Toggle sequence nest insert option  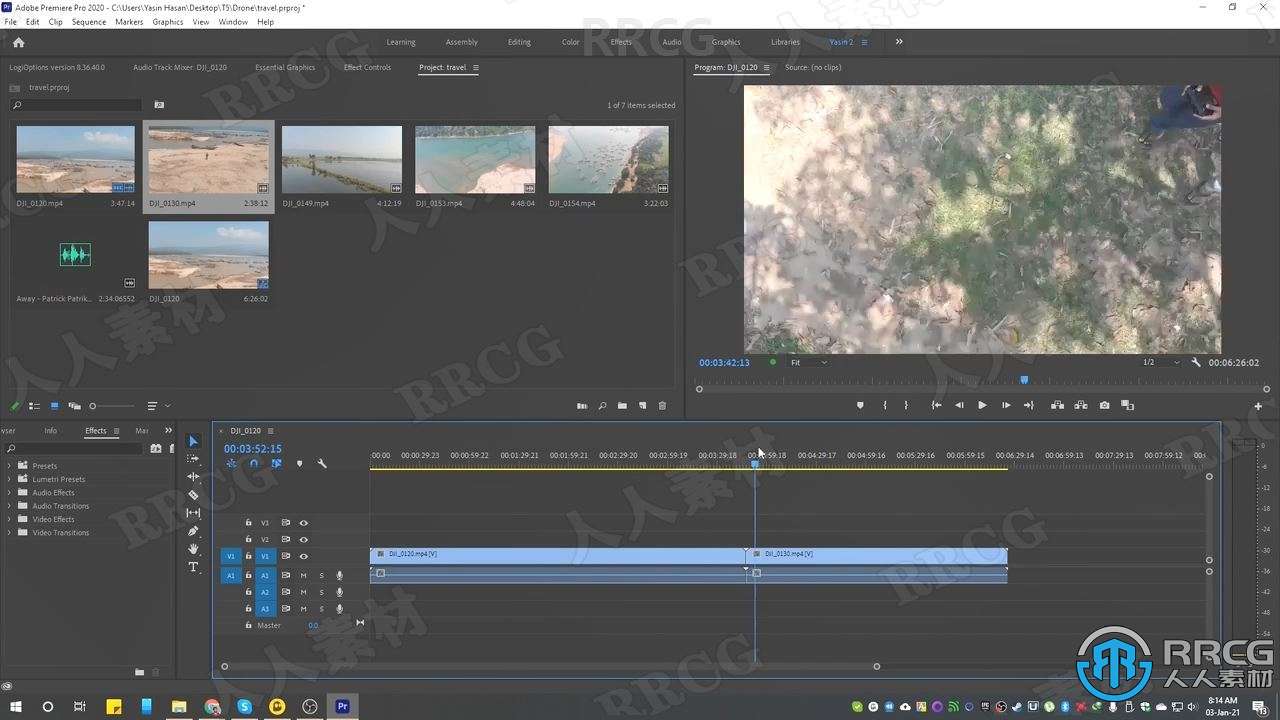click(232, 463)
